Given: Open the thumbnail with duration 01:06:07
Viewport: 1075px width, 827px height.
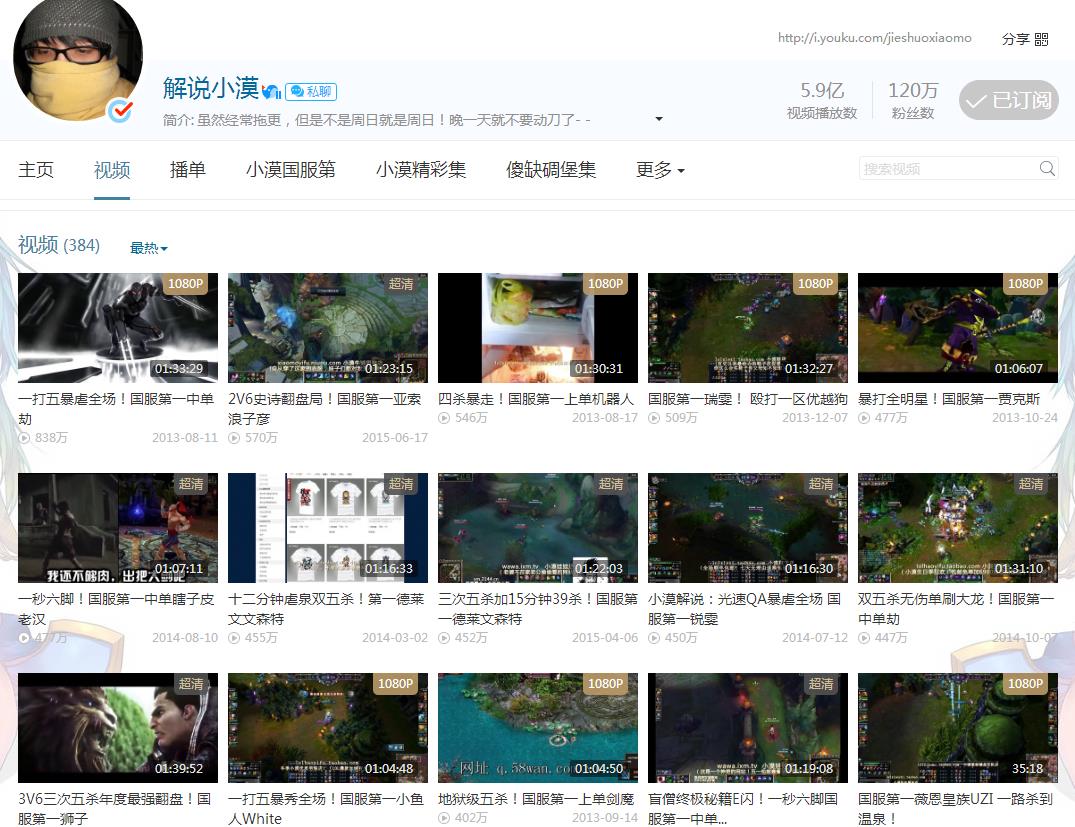Looking at the screenshot, I should tap(958, 328).
